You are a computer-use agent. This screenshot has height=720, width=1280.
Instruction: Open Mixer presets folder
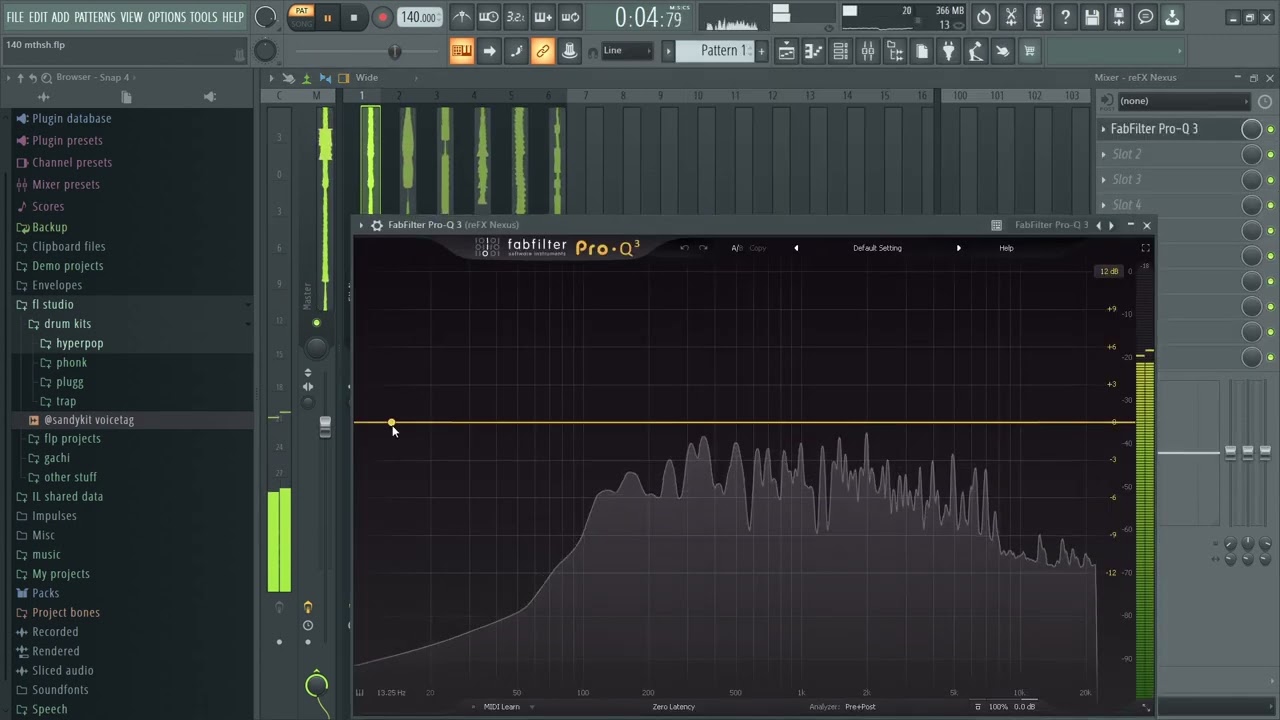tap(65, 184)
